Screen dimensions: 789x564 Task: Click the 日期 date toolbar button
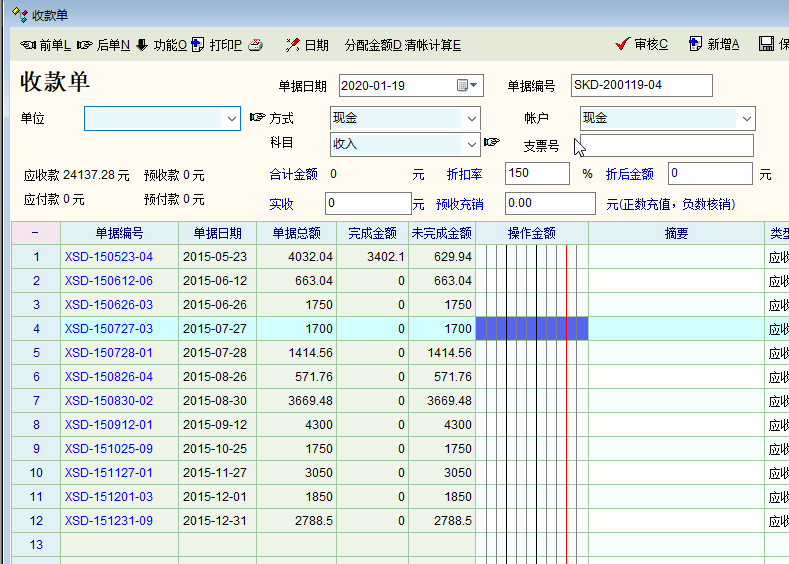(x=307, y=45)
